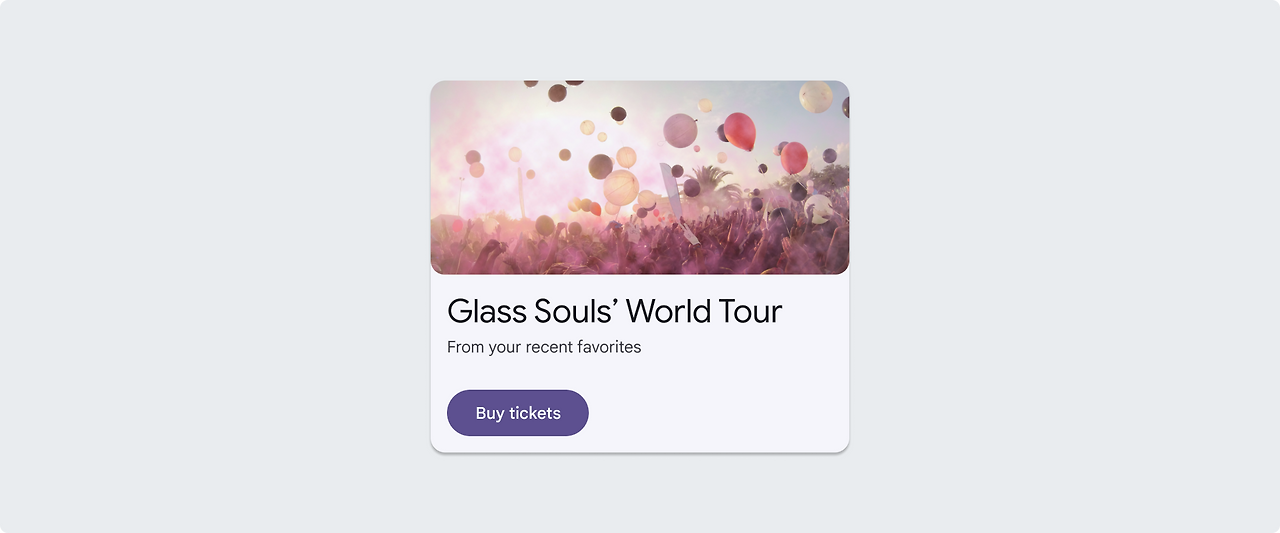Click the large peach balloon mid-photo
1280x533 pixels.
point(621,187)
